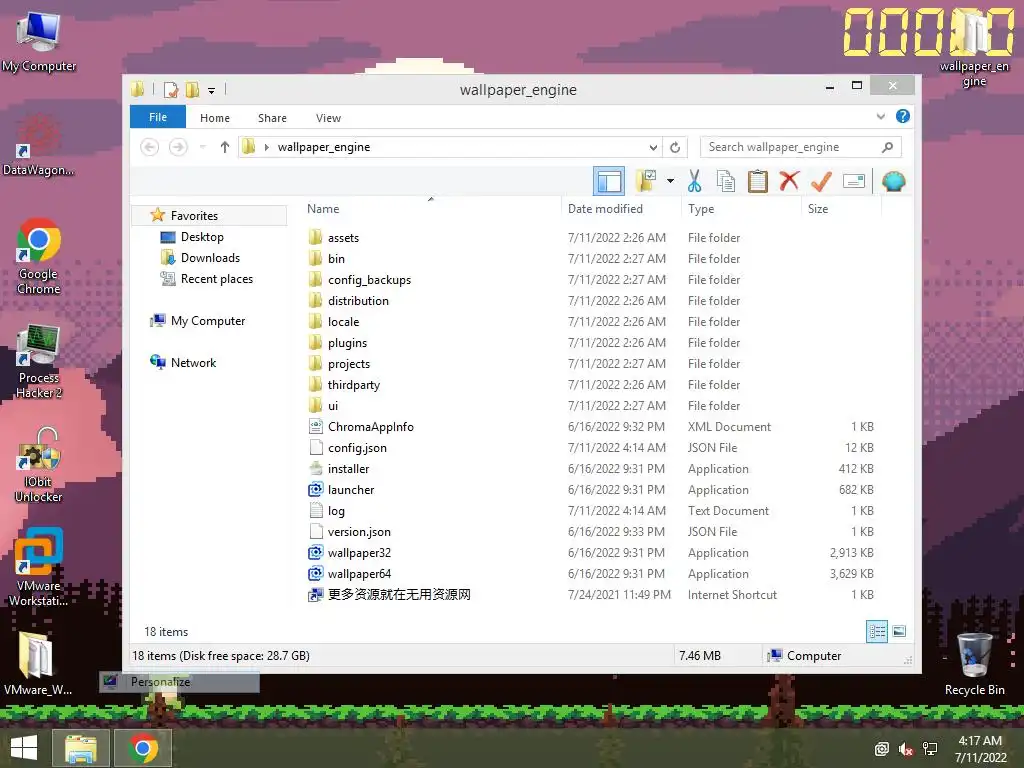Click the Copy documents icon
This screenshot has height=768, width=1024.
(x=726, y=181)
